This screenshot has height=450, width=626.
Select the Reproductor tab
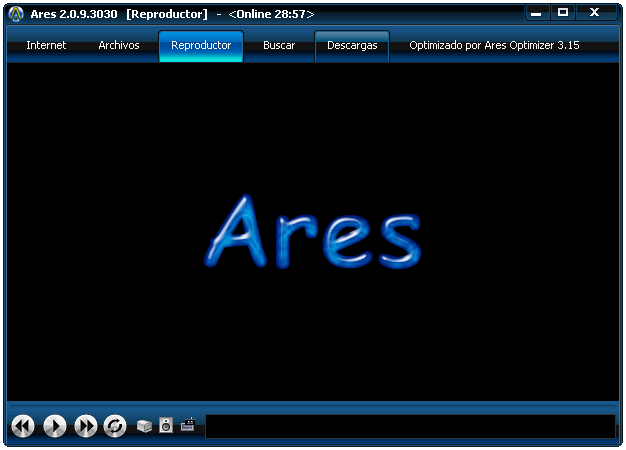coord(201,46)
